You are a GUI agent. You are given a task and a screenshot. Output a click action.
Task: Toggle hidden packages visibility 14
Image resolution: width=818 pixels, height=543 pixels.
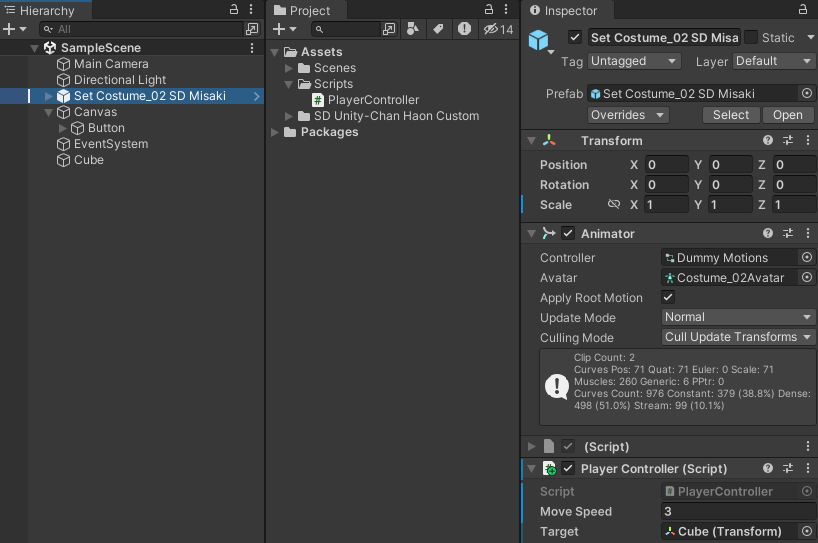(x=498, y=29)
